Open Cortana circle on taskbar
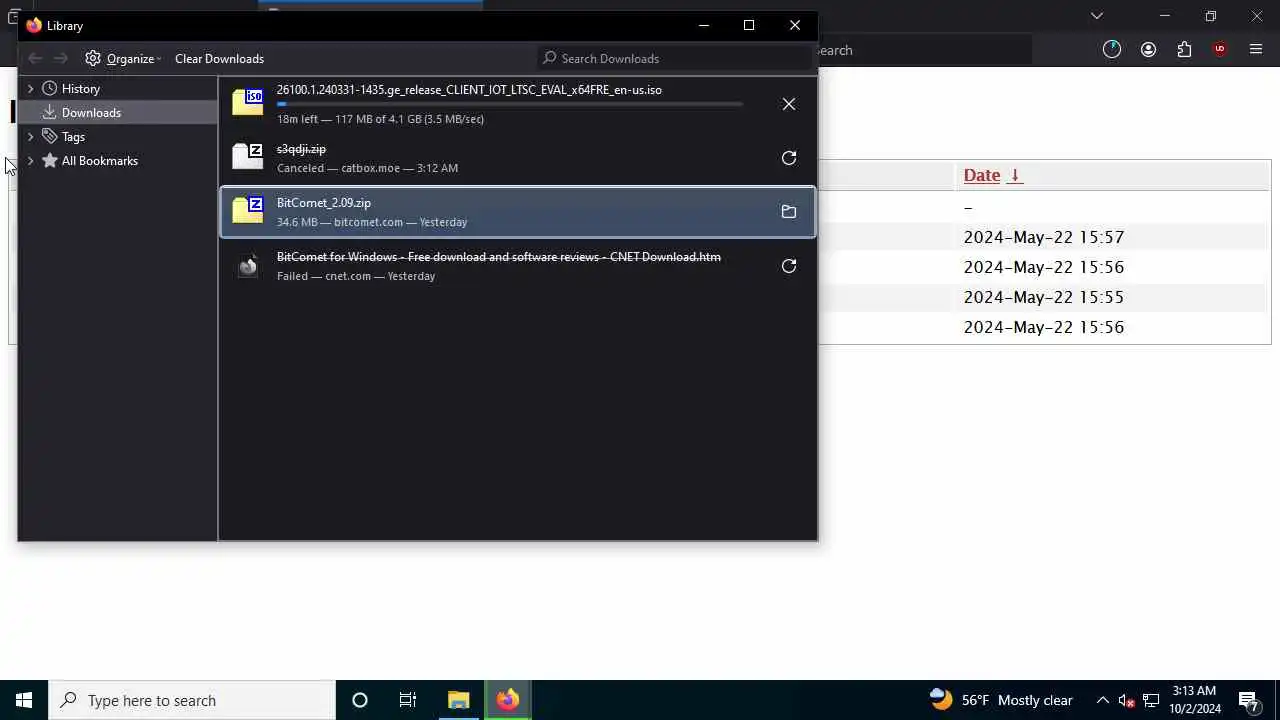This screenshot has width=1280, height=720. [x=360, y=700]
